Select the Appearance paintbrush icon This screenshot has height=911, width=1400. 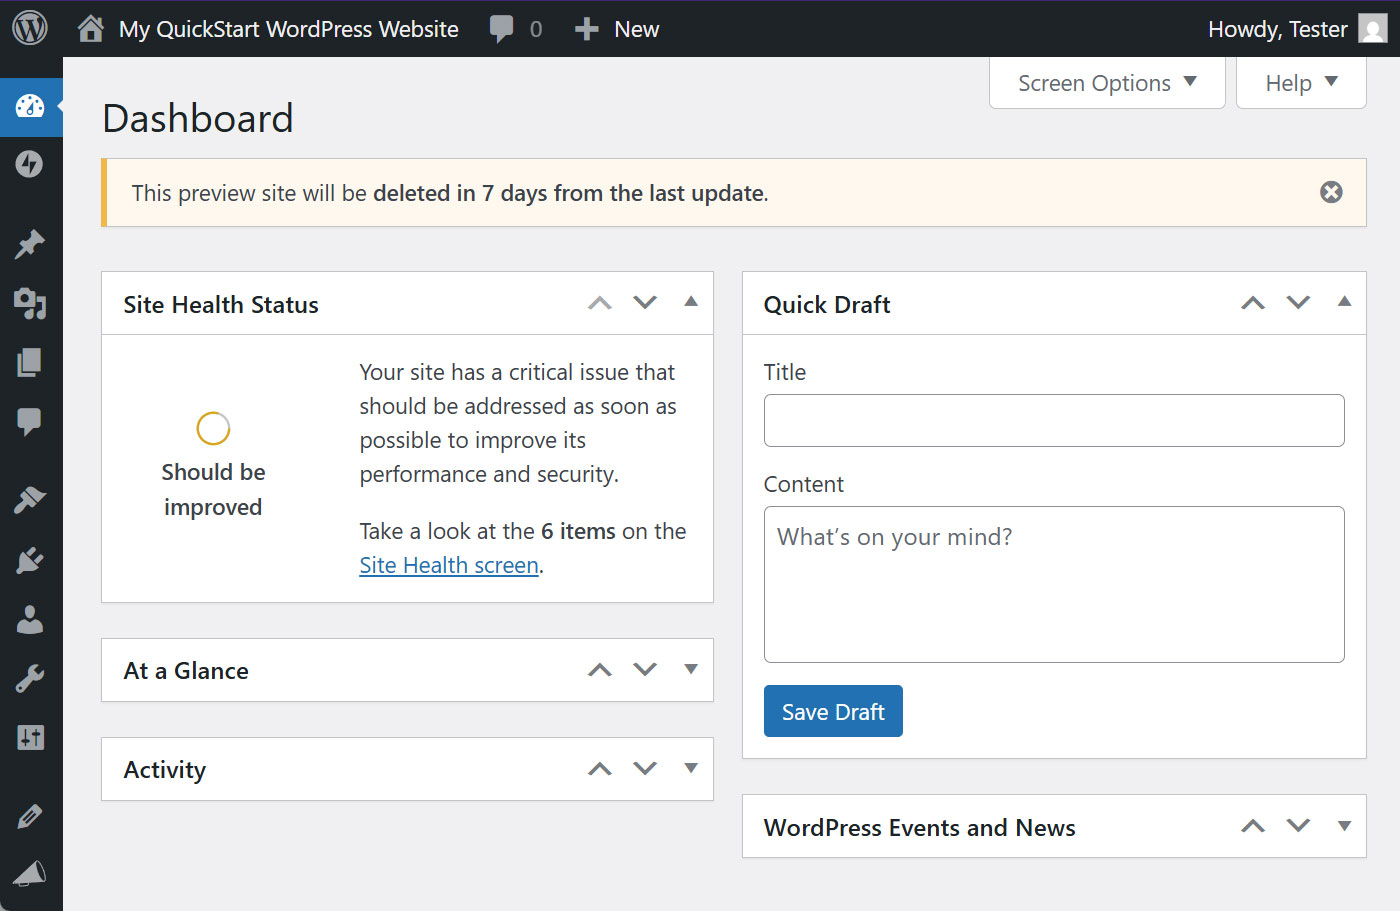[31, 500]
